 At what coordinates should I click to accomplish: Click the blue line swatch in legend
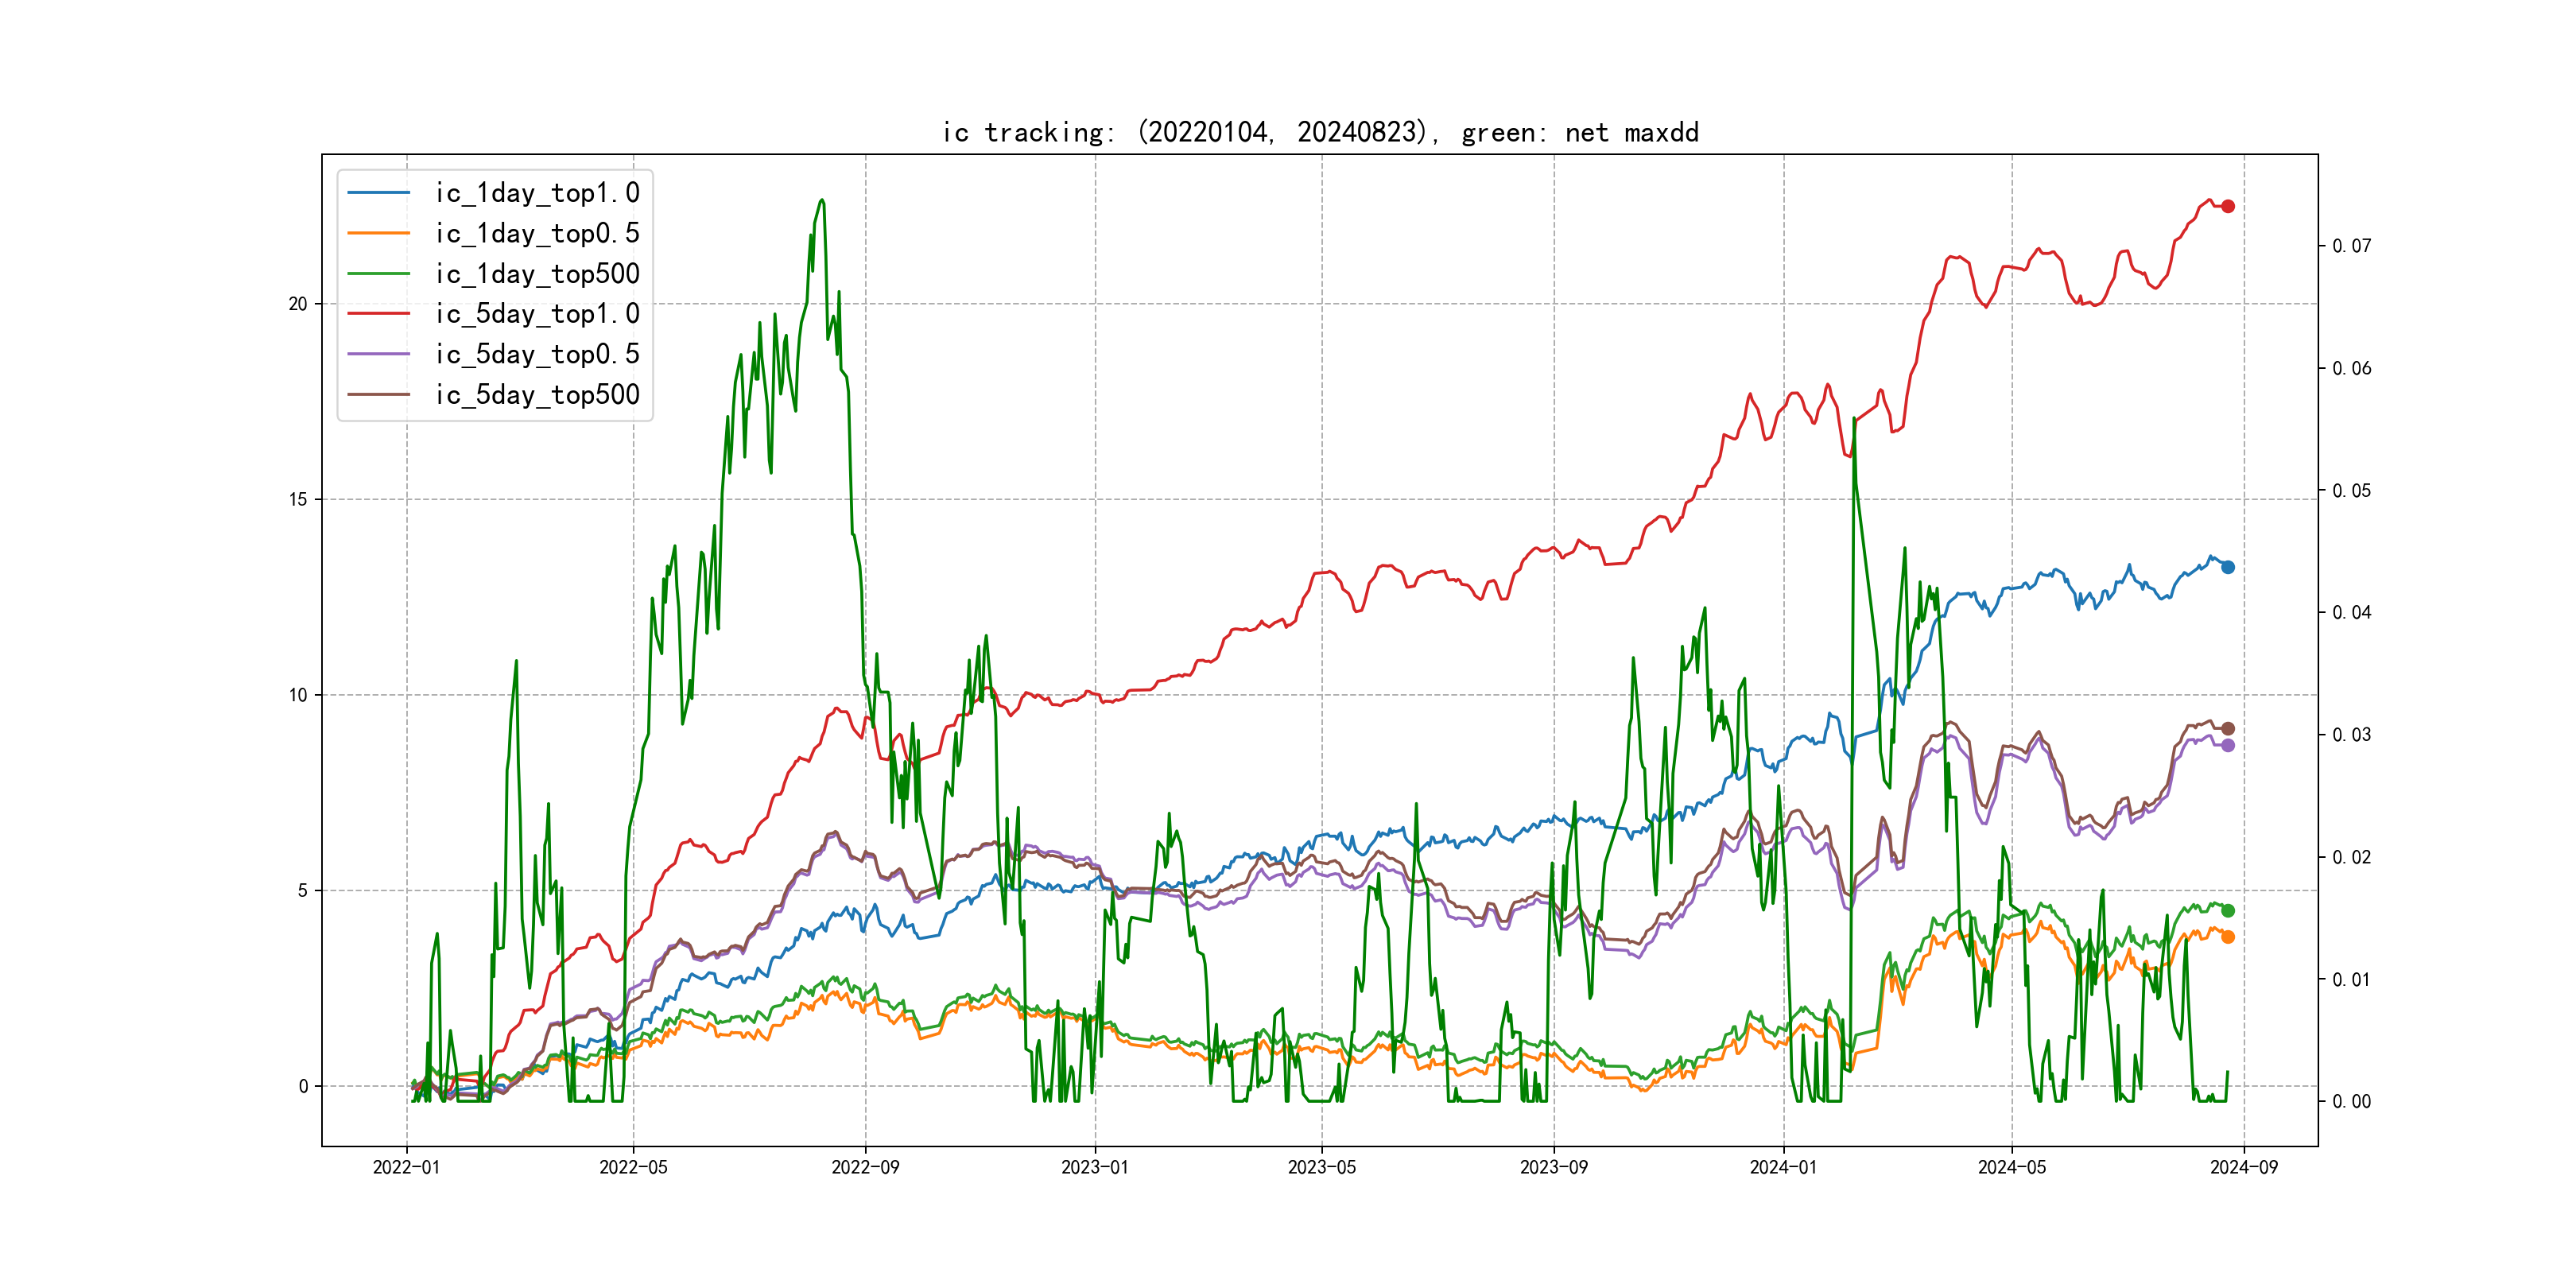(379, 193)
